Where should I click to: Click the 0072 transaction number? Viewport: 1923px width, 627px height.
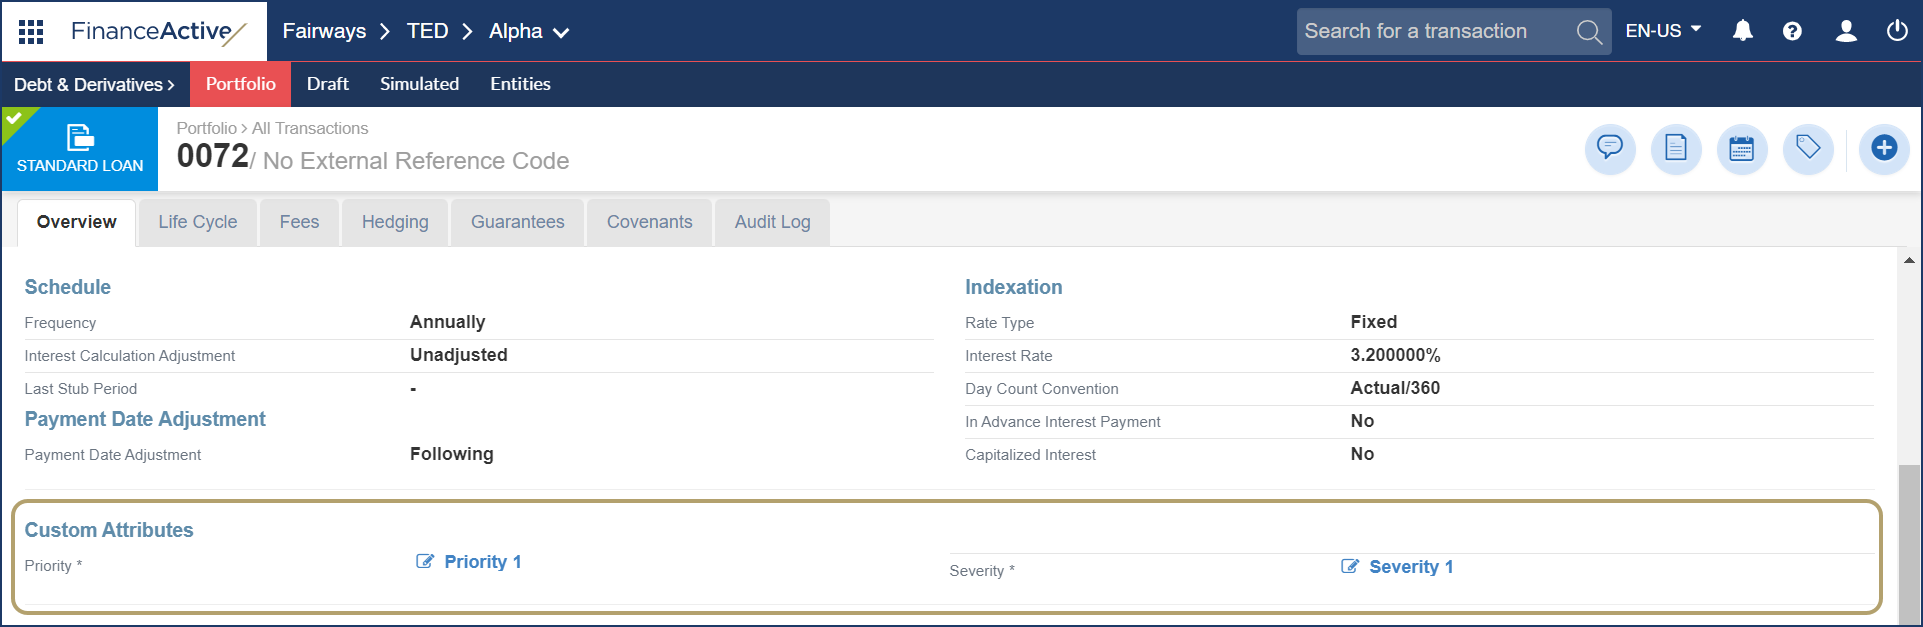pyautogui.click(x=213, y=156)
